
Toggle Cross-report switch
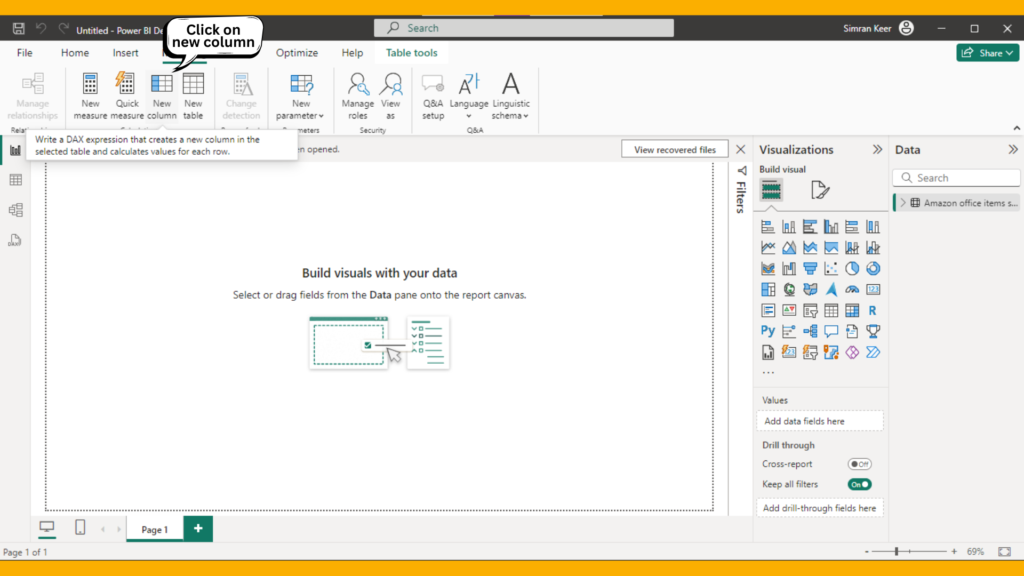pyautogui.click(x=859, y=464)
